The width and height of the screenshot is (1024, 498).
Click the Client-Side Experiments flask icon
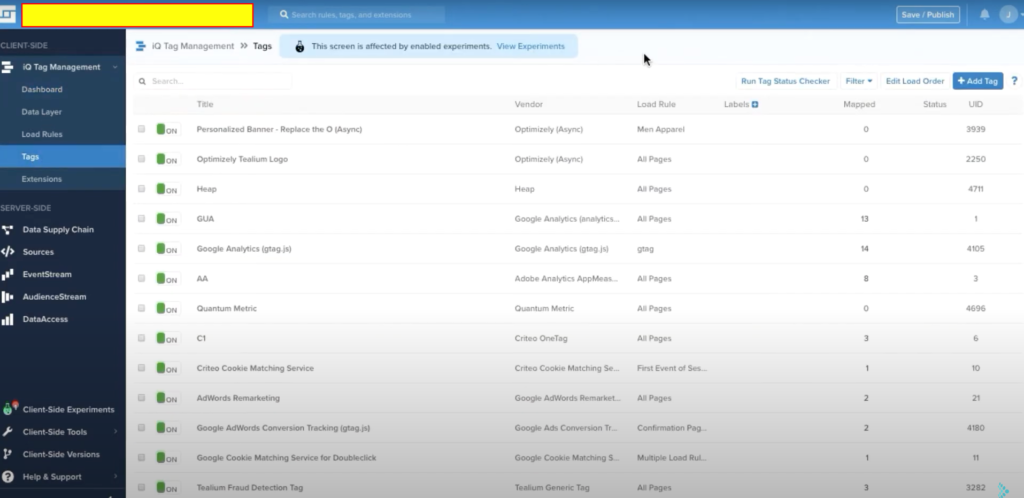pos(8,409)
